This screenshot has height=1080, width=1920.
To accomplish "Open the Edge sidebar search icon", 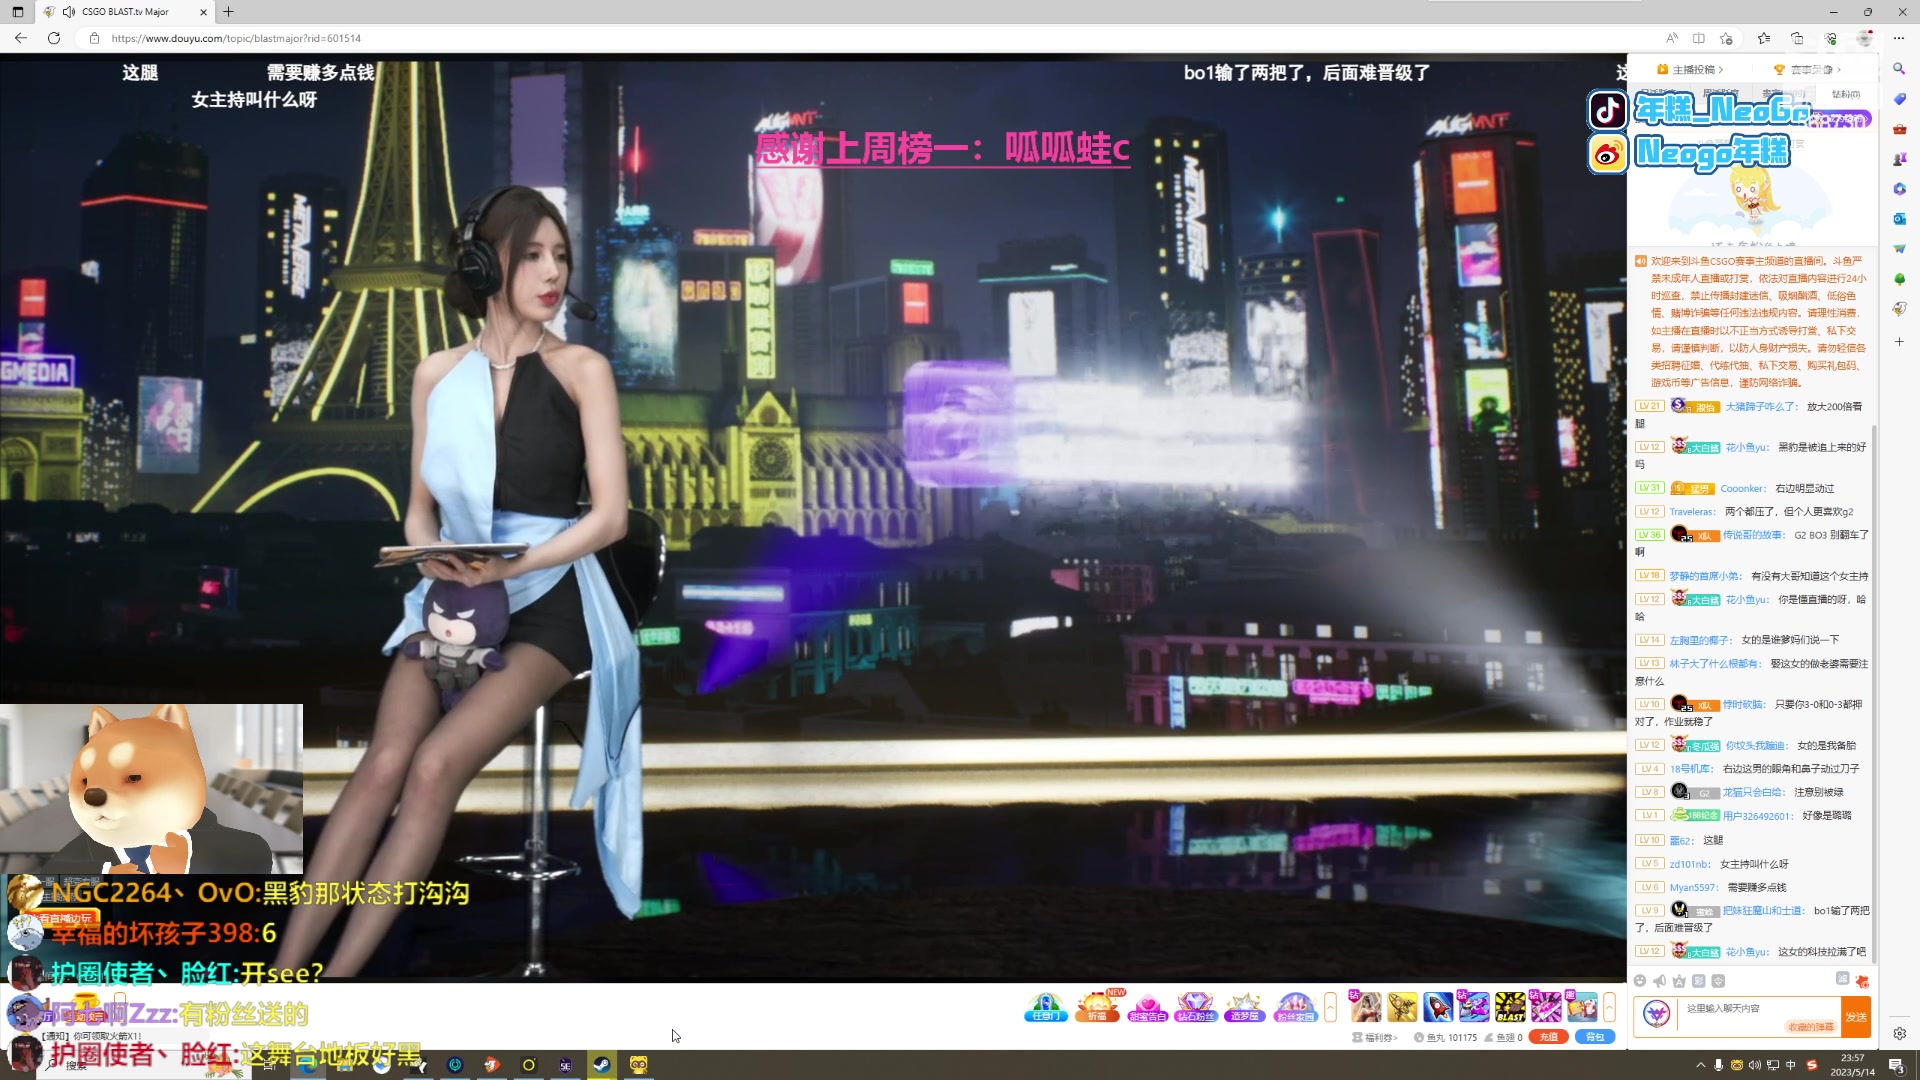I will (x=1899, y=69).
